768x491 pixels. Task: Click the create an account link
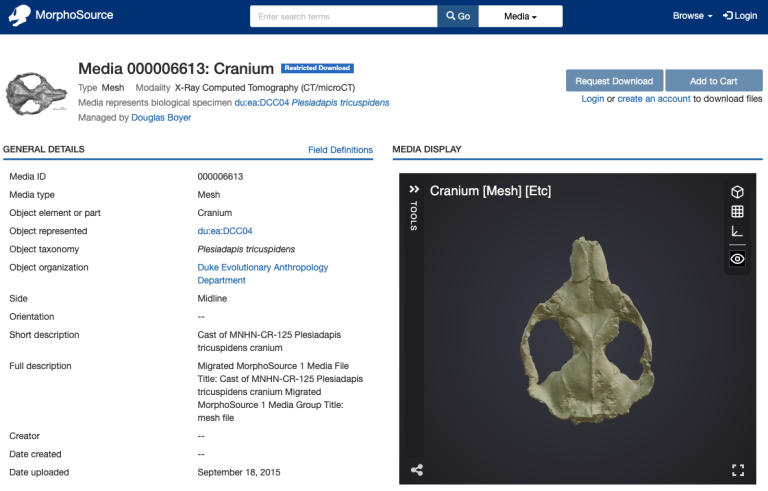click(654, 99)
